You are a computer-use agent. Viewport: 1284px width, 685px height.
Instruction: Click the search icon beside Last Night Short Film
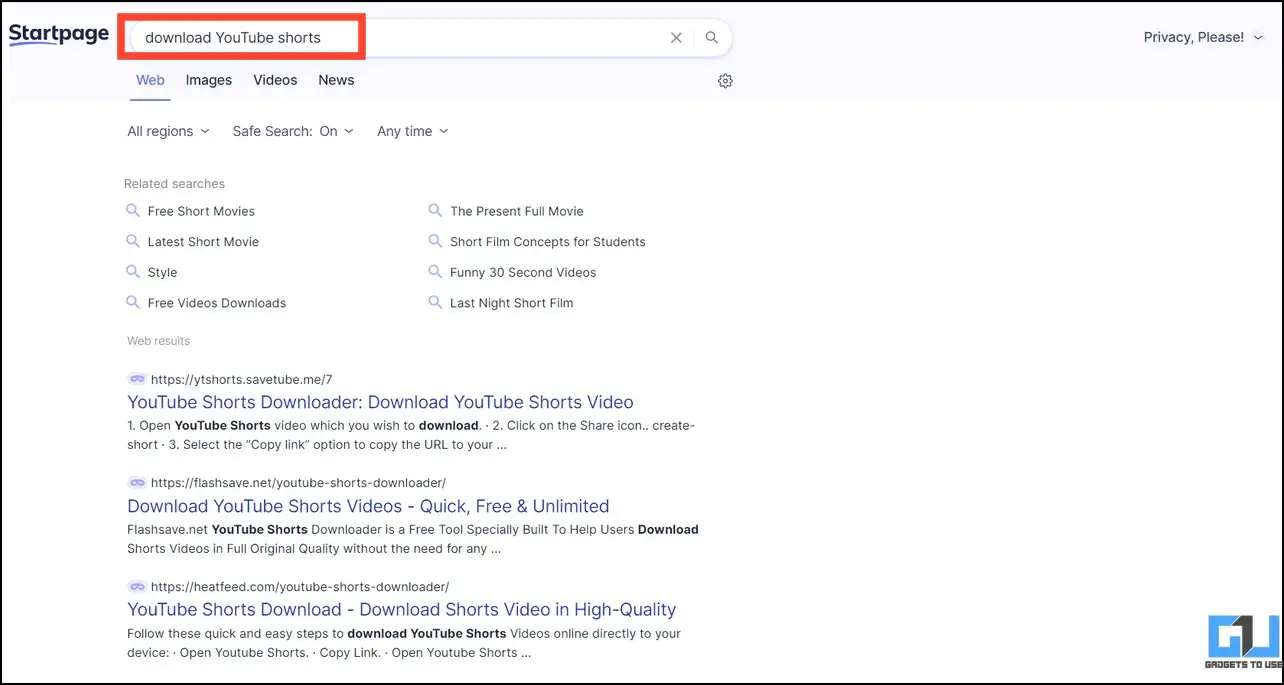pos(435,302)
